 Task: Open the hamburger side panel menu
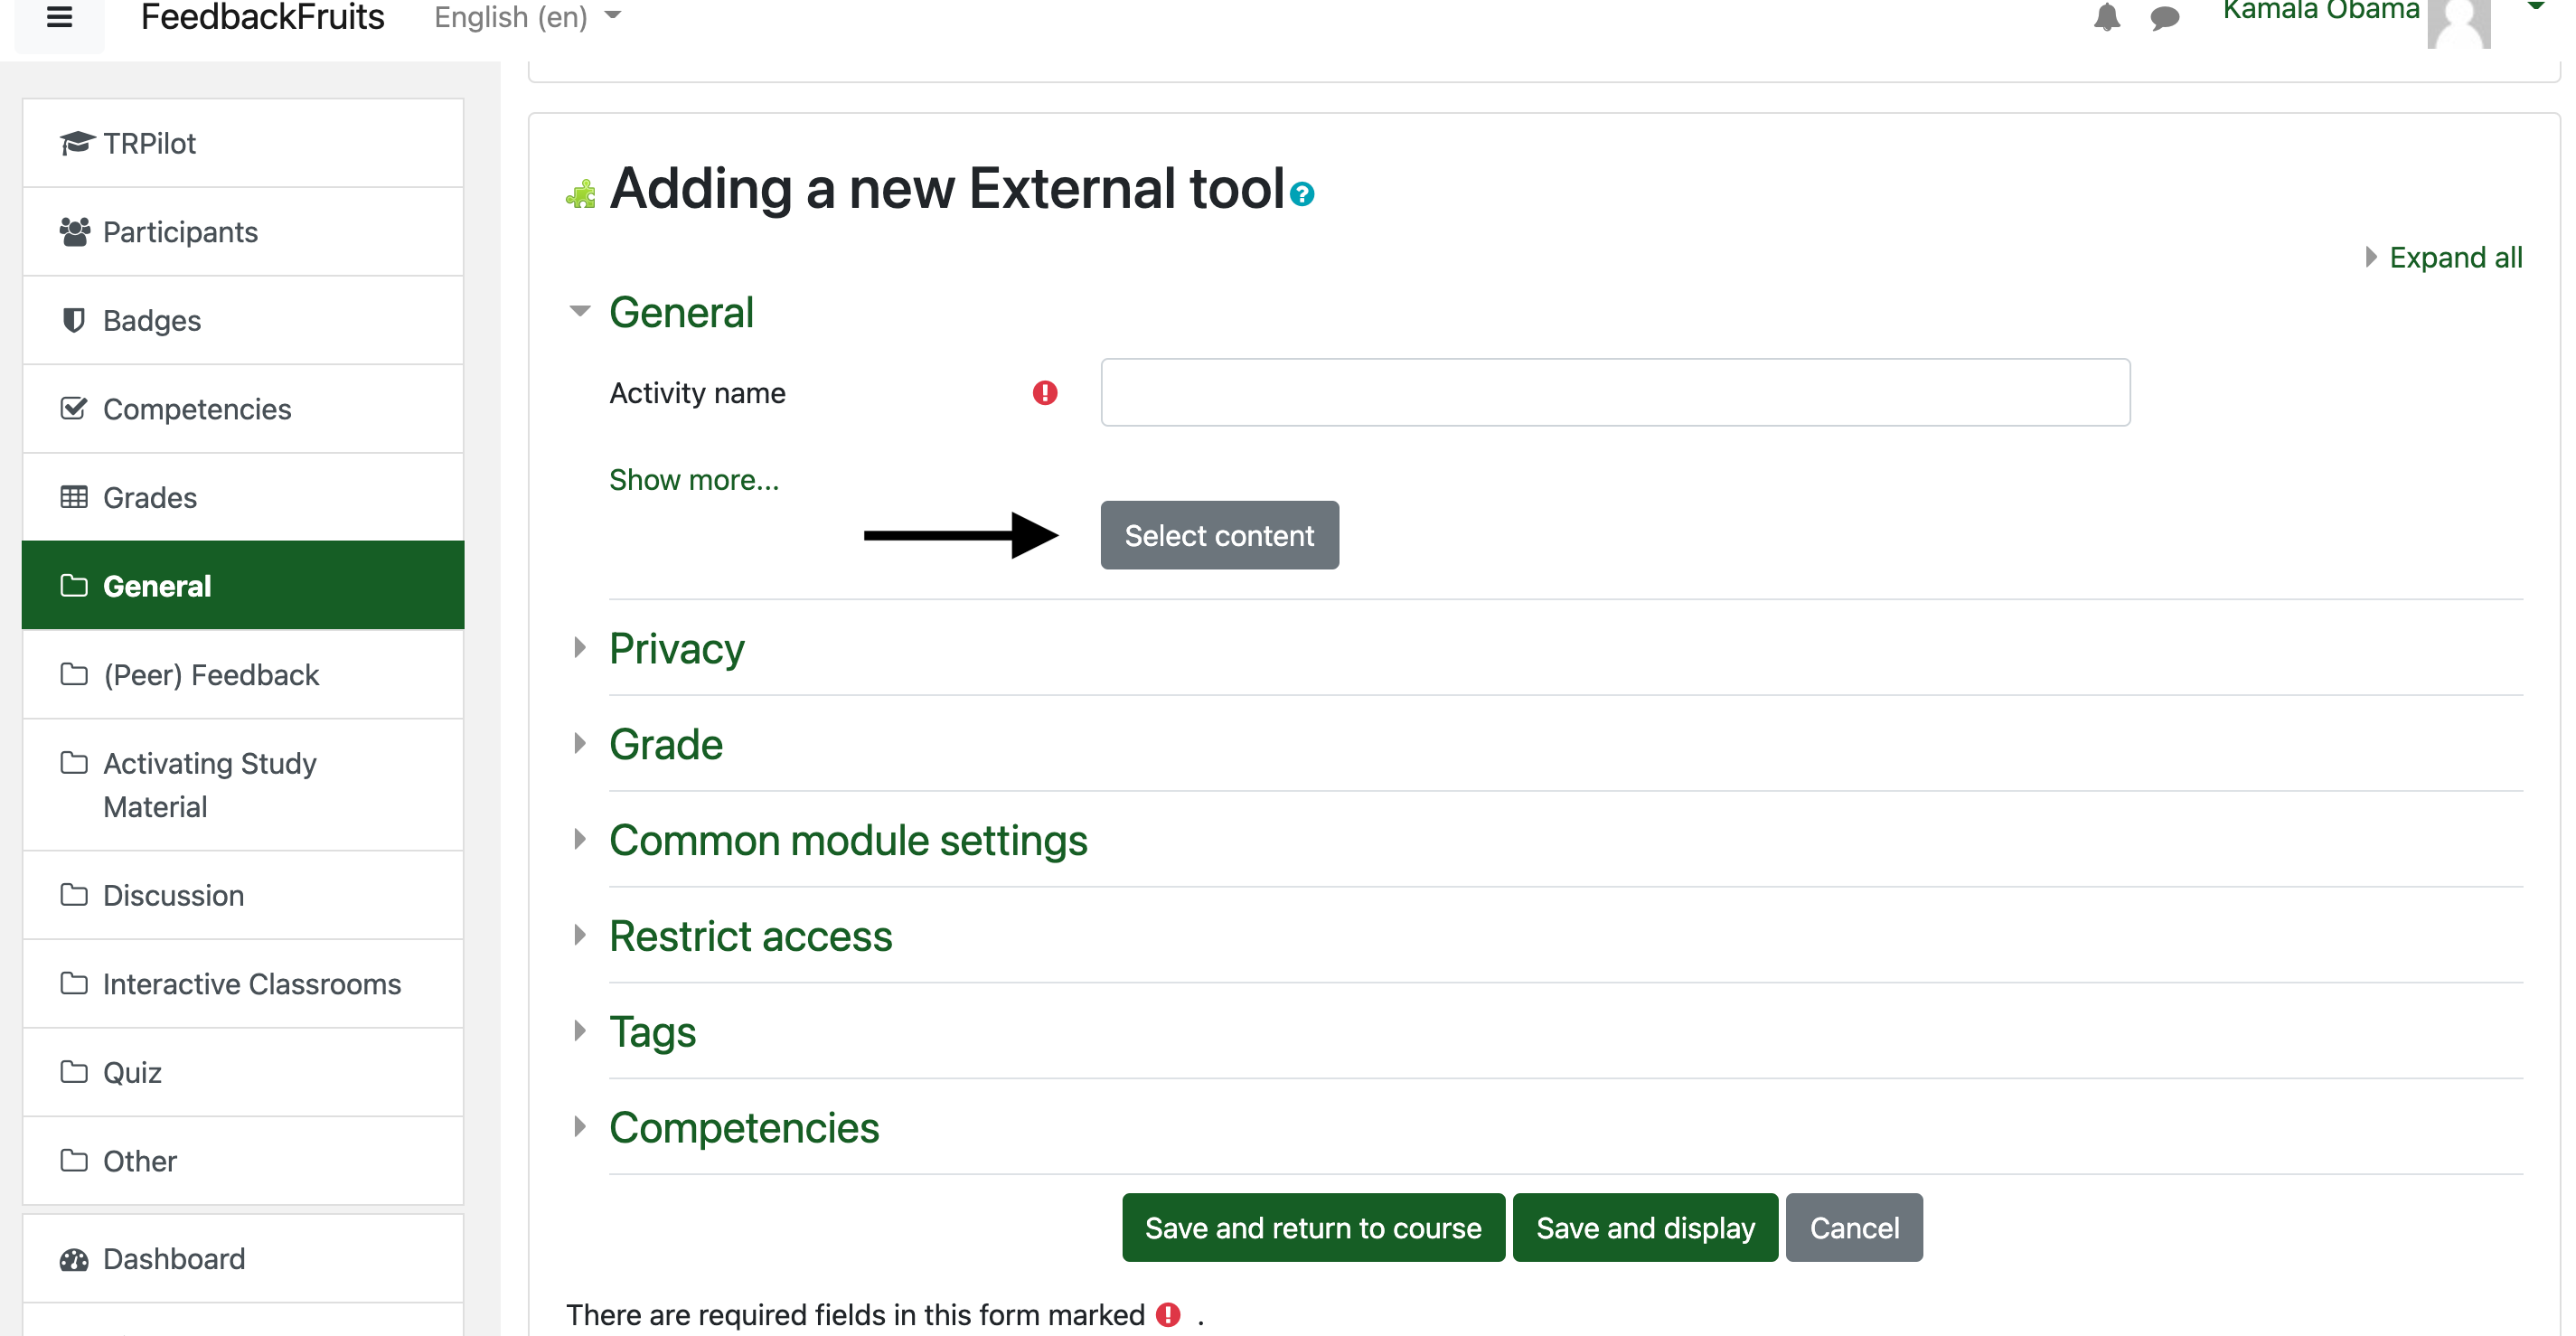(x=59, y=17)
